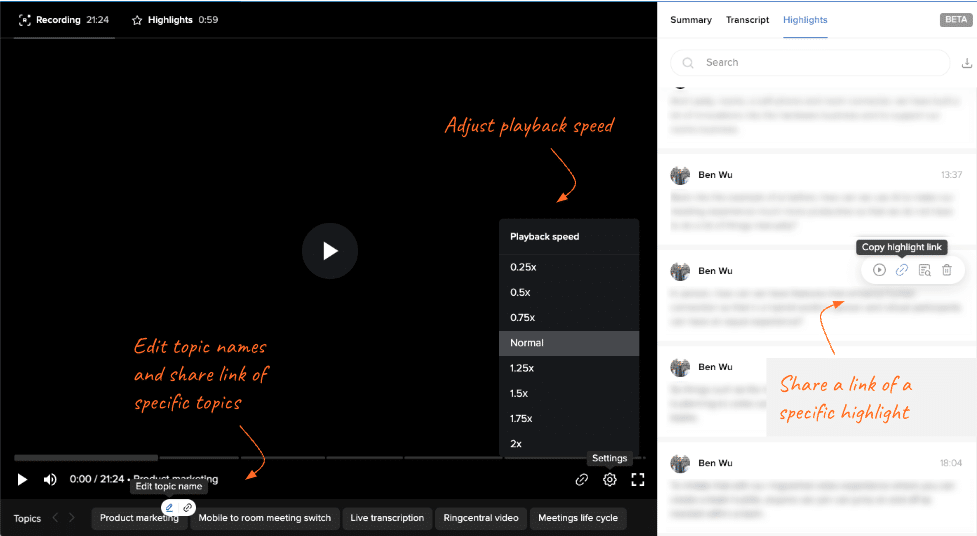Viewport: 977px width, 536px height.
Task: Click the play button in the bottom control bar
Action: [x=22, y=480]
